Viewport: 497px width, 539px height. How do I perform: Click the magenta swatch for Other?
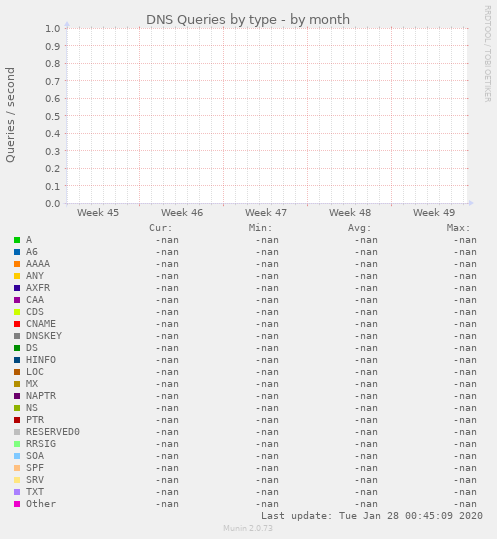click(17, 504)
